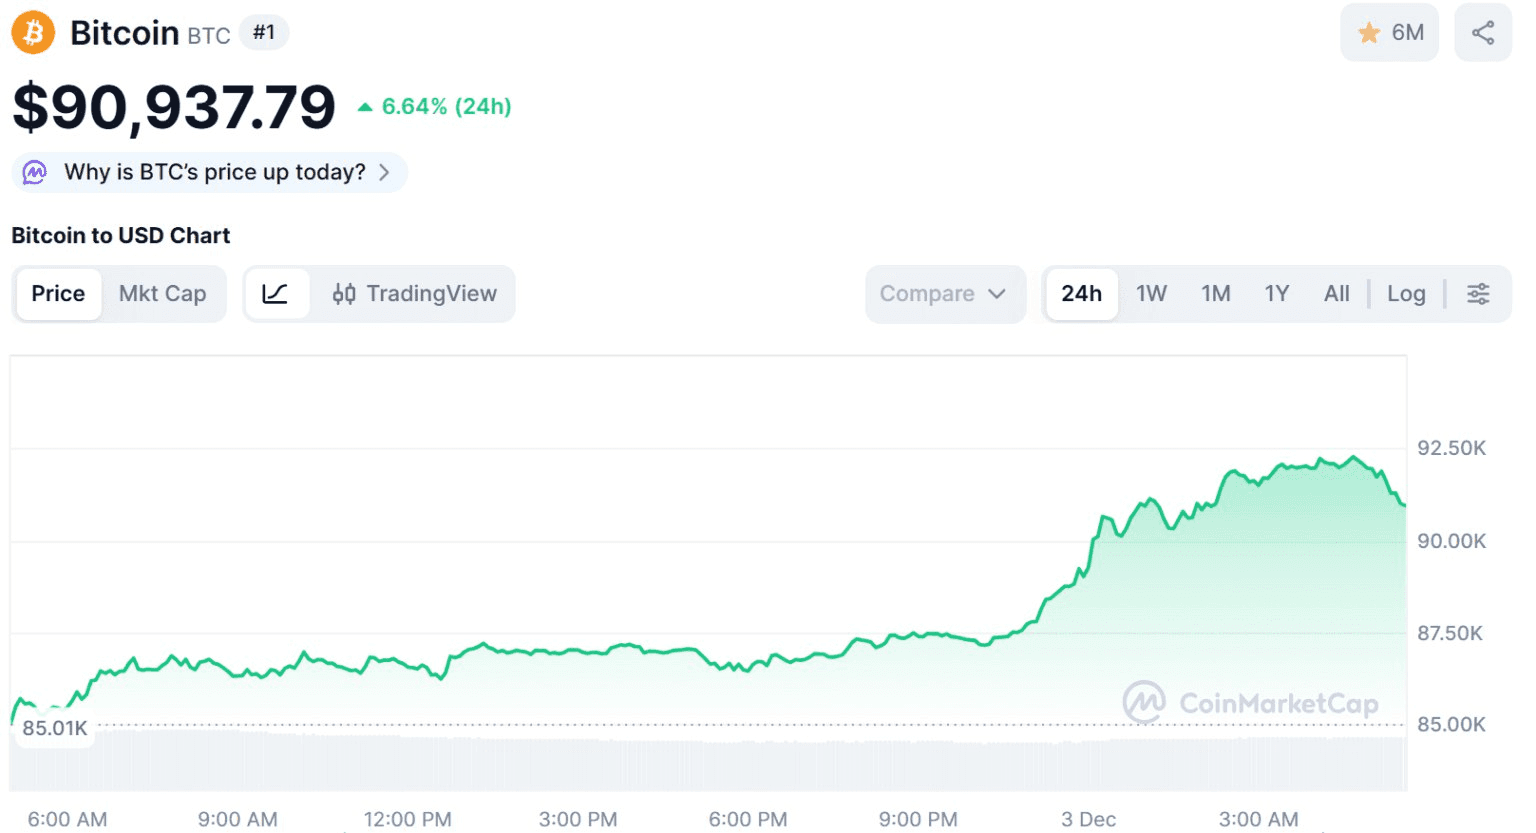The width and height of the screenshot is (1536, 833).
Task: Show the 1M price range
Action: 1215,294
